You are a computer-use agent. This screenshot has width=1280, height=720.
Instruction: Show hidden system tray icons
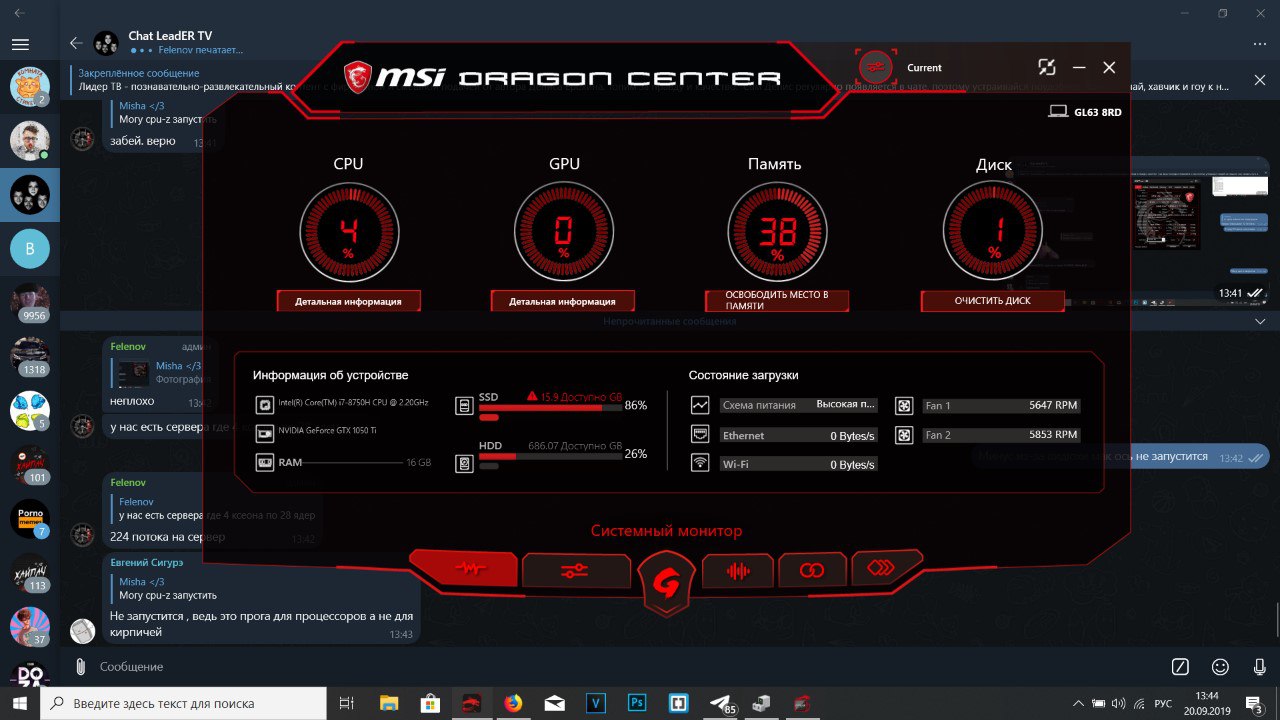click(x=1078, y=703)
